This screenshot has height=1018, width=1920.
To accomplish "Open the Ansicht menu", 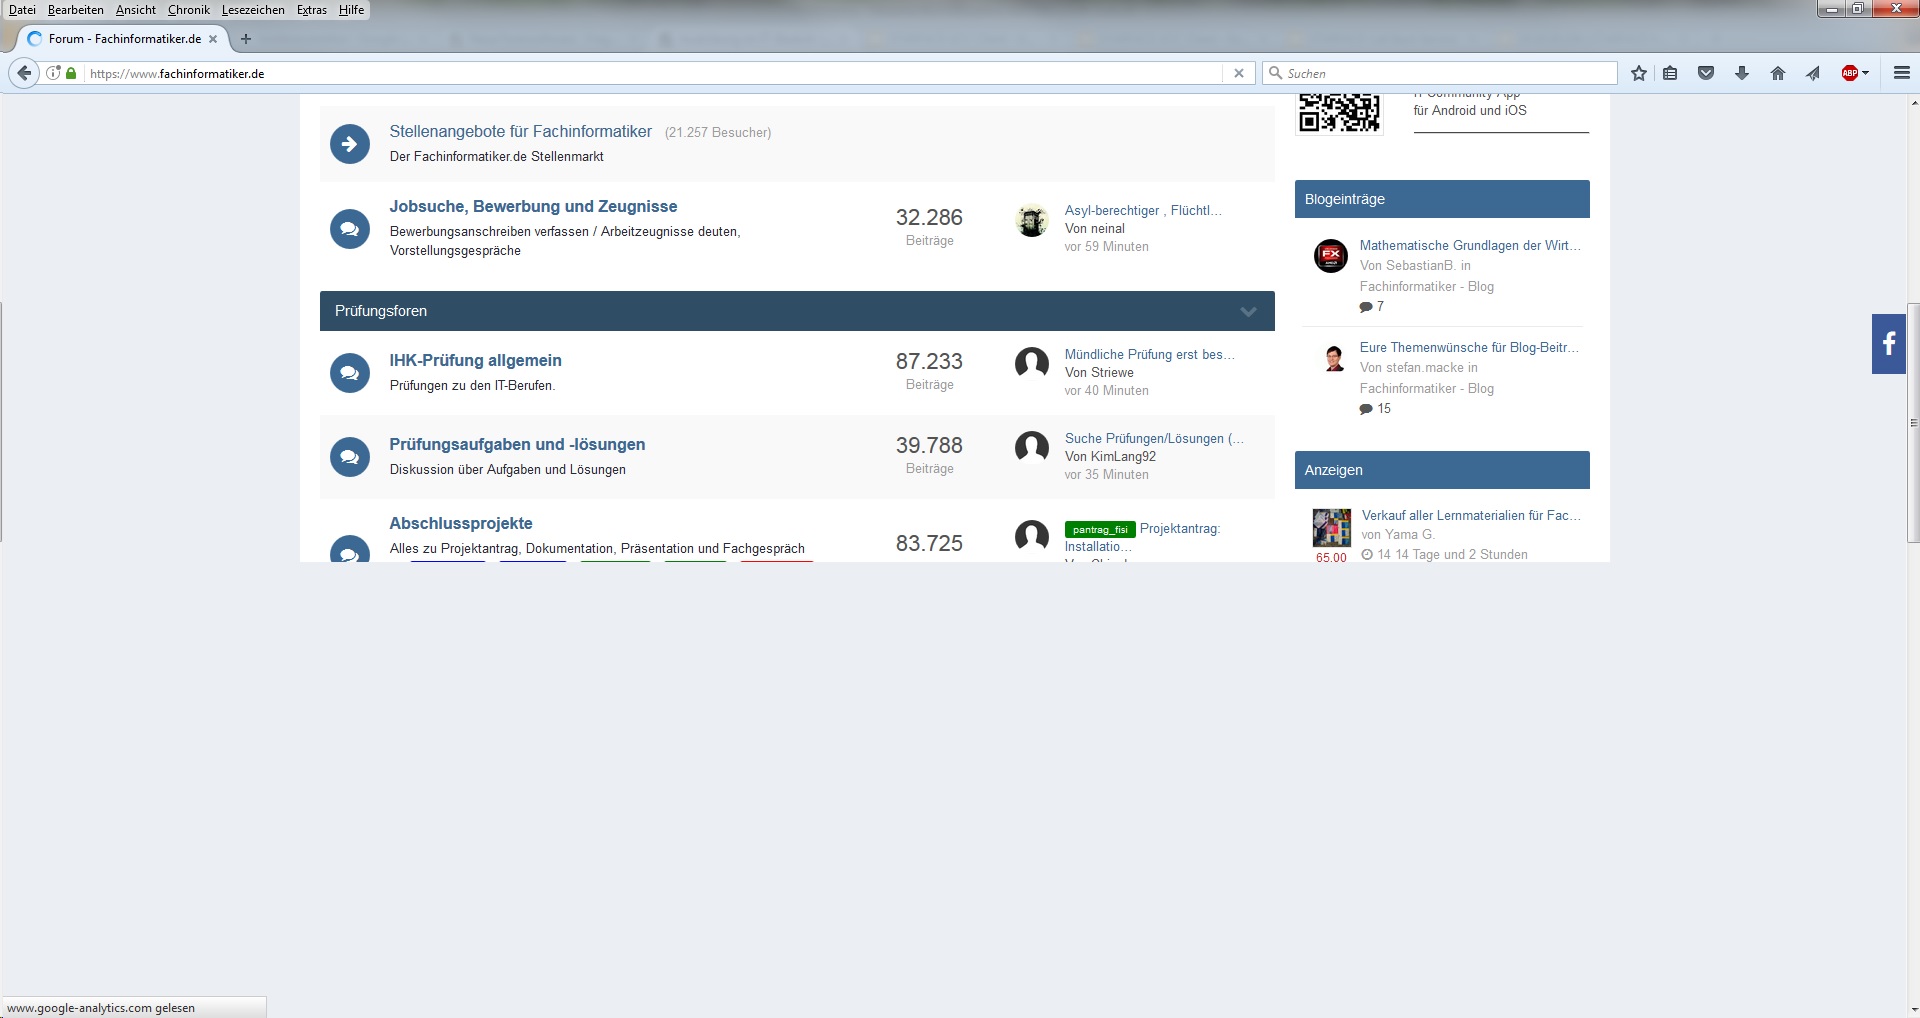I will click(x=136, y=10).
